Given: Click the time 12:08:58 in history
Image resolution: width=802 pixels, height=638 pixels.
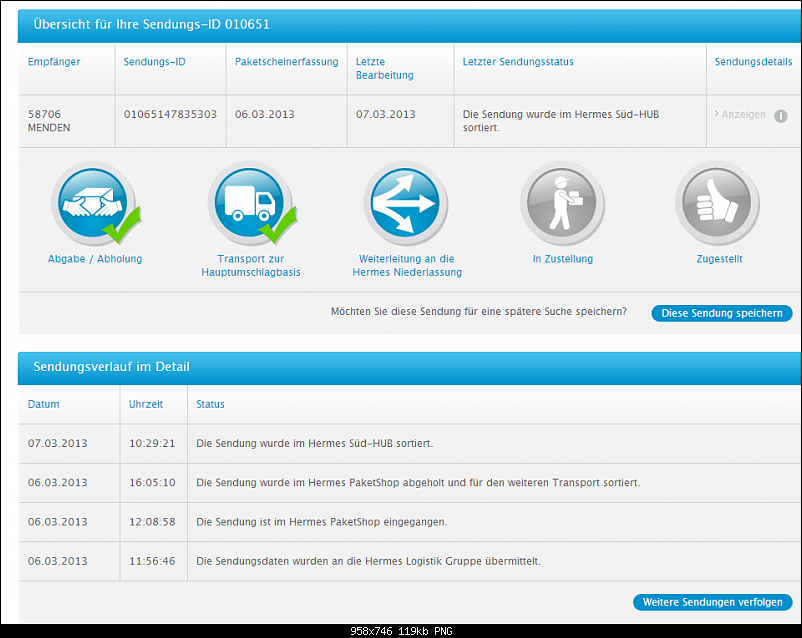Looking at the screenshot, I should coord(152,522).
